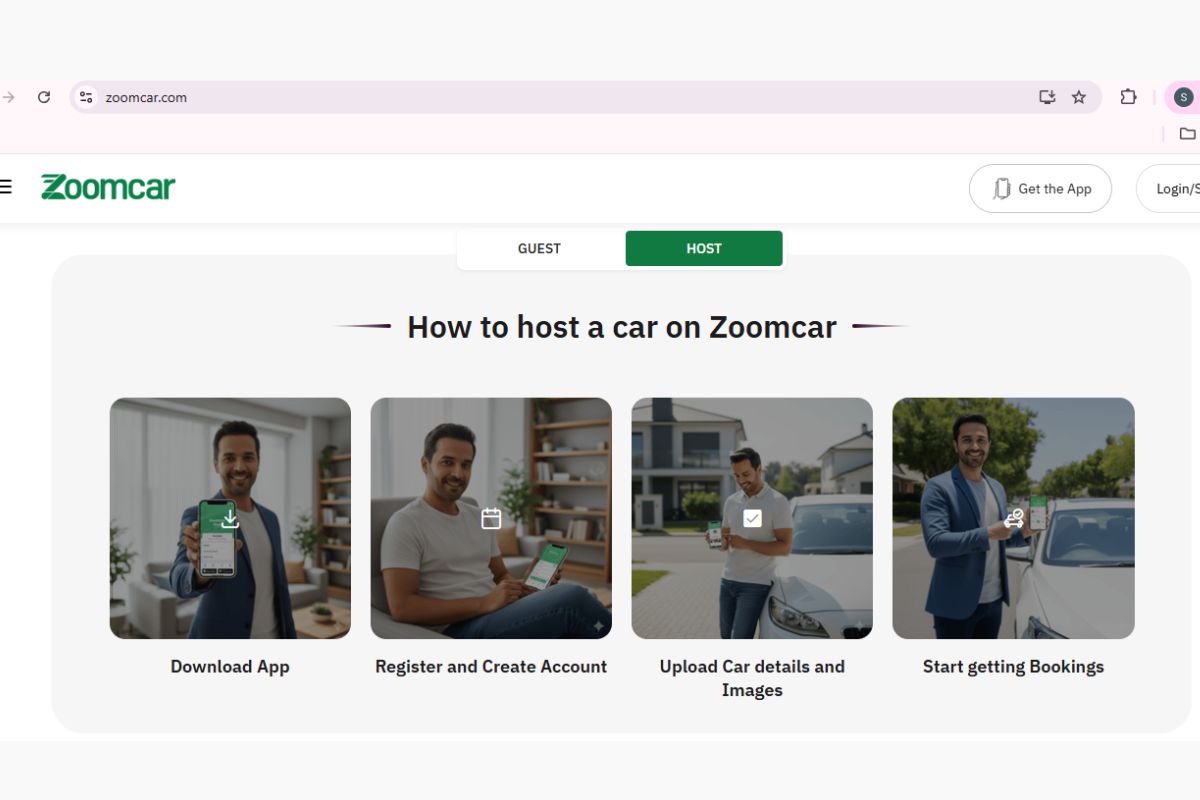Select the GUEST tab
This screenshot has width=1200, height=800.
pyautogui.click(x=539, y=248)
